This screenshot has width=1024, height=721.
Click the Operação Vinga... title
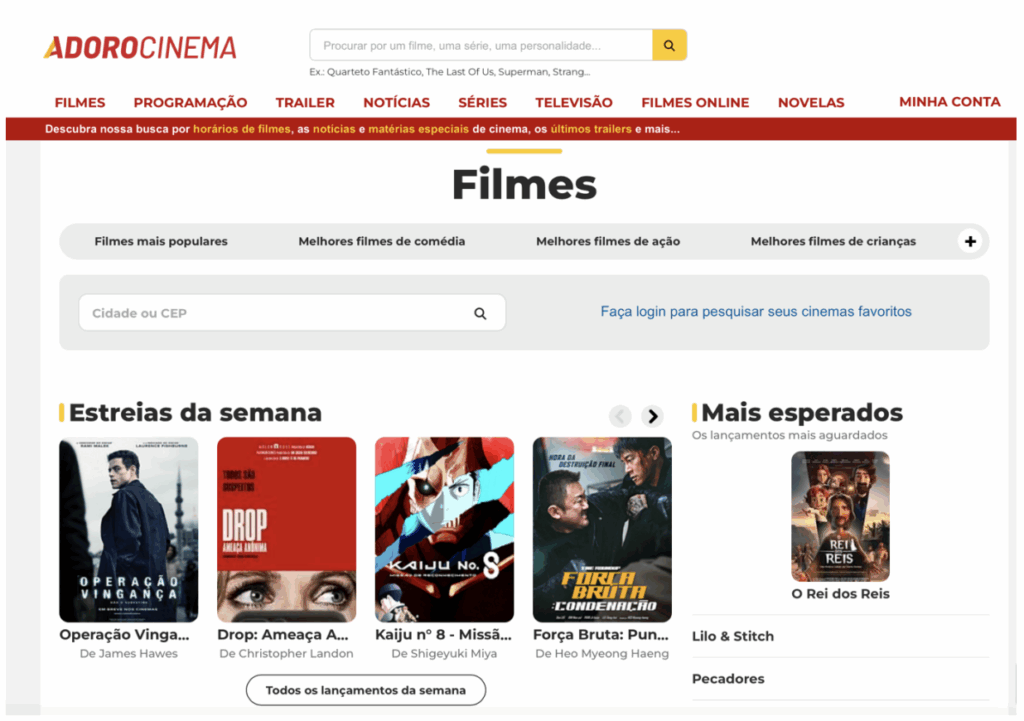[x=124, y=635]
